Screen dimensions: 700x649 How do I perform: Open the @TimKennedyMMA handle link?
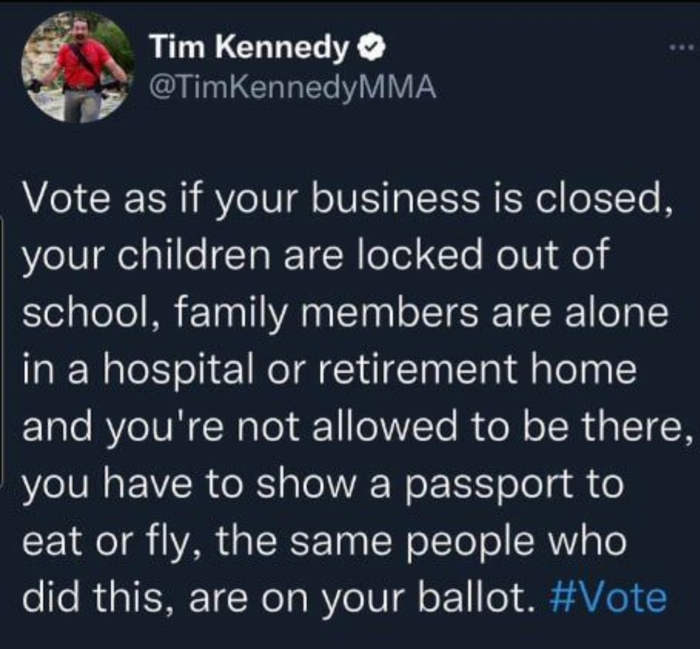292,88
